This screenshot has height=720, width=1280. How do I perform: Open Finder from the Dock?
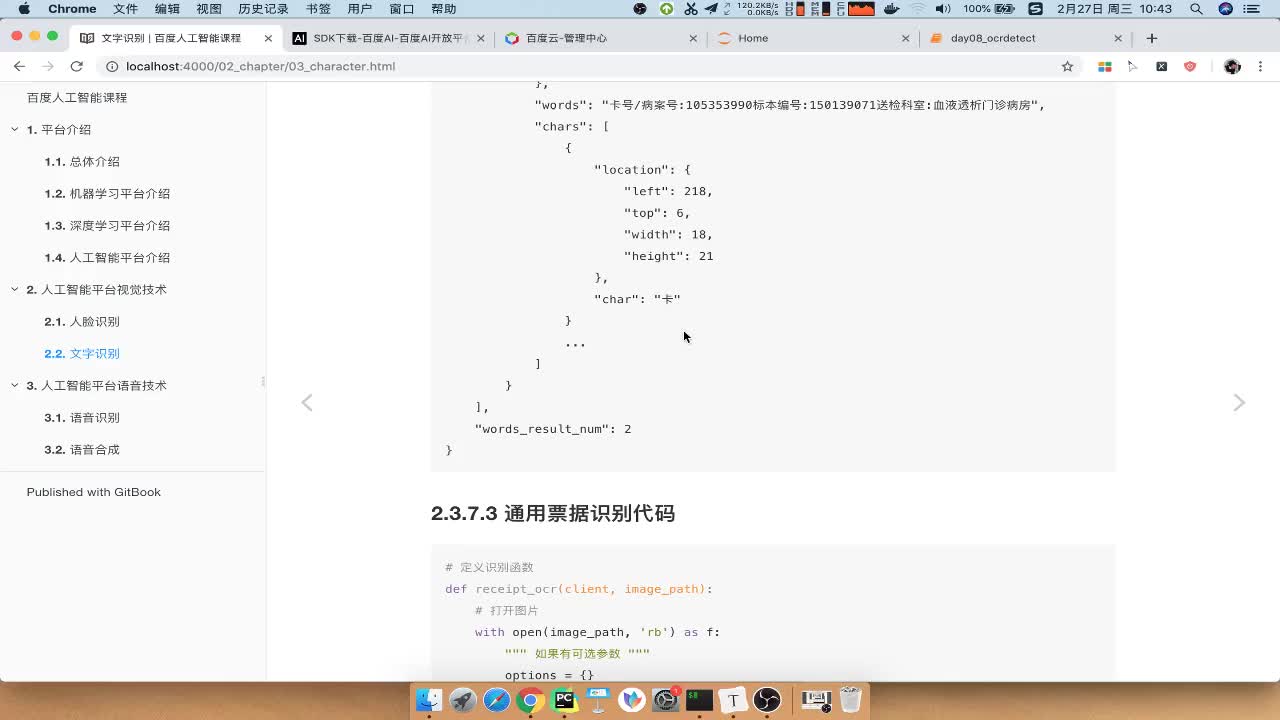tap(429, 700)
